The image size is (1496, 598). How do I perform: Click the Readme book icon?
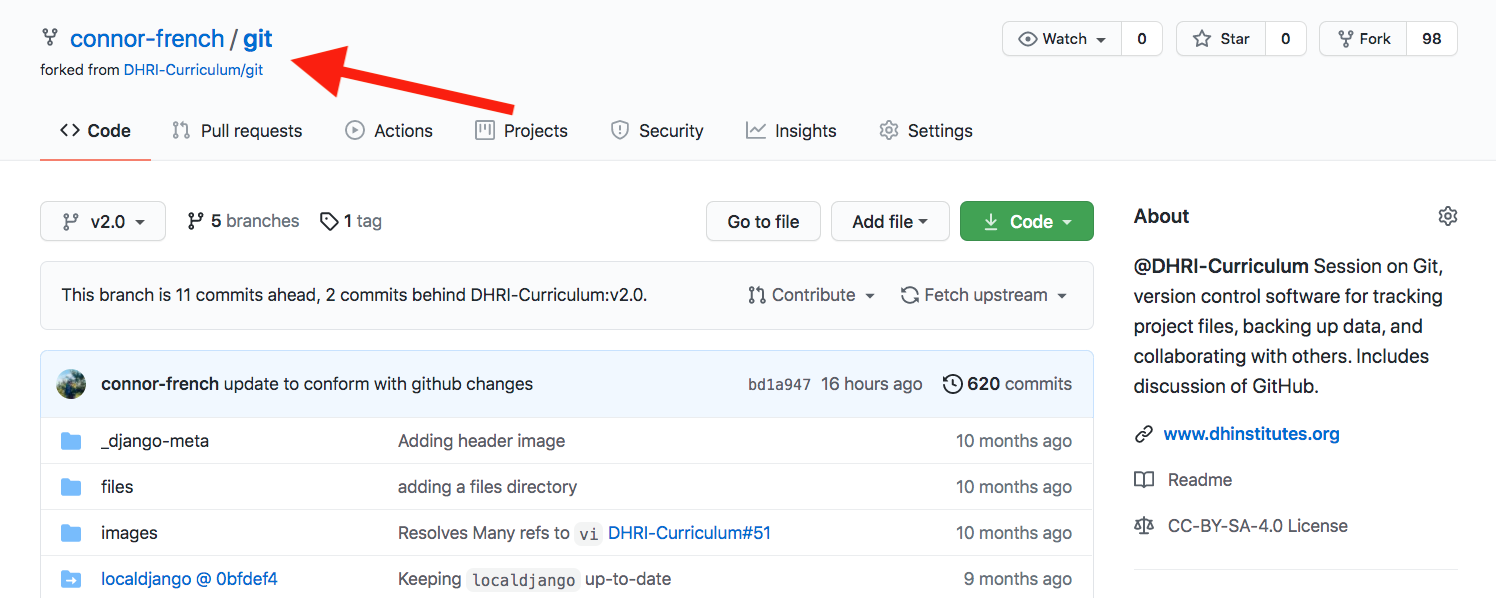point(1144,480)
